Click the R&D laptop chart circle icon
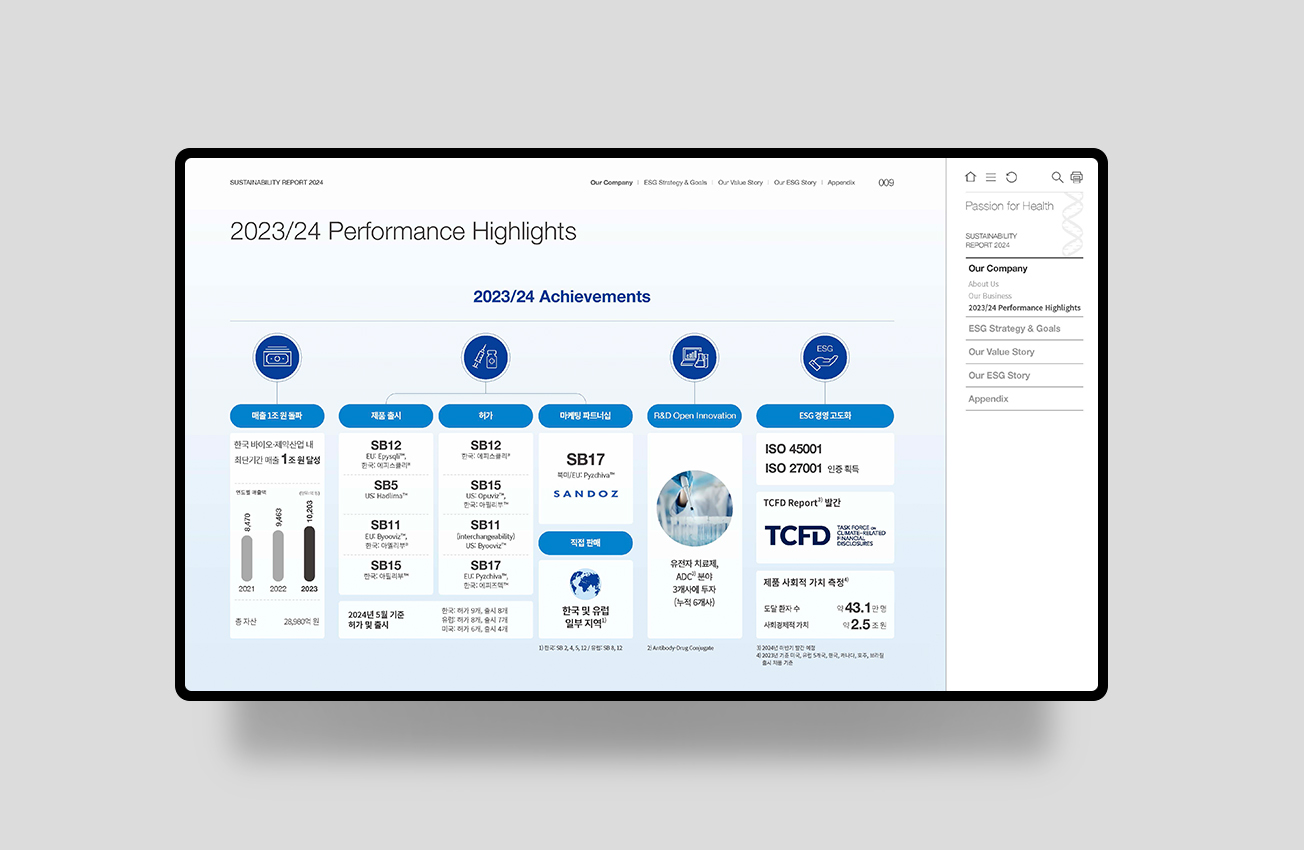Viewport: 1304px width, 850px height. click(695, 357)
